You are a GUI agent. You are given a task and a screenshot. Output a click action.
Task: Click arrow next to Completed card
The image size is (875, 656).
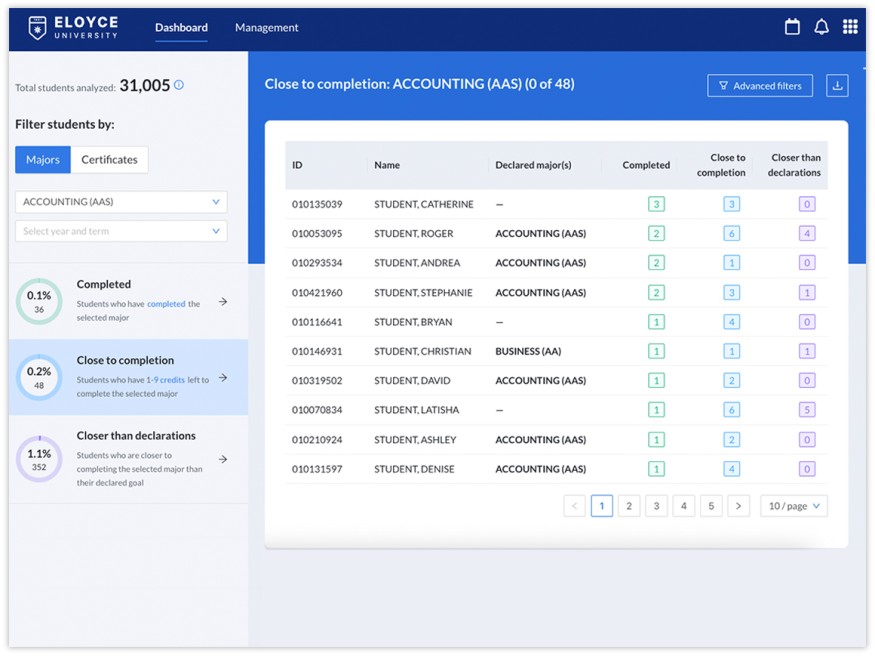click(x=223, y=301)
